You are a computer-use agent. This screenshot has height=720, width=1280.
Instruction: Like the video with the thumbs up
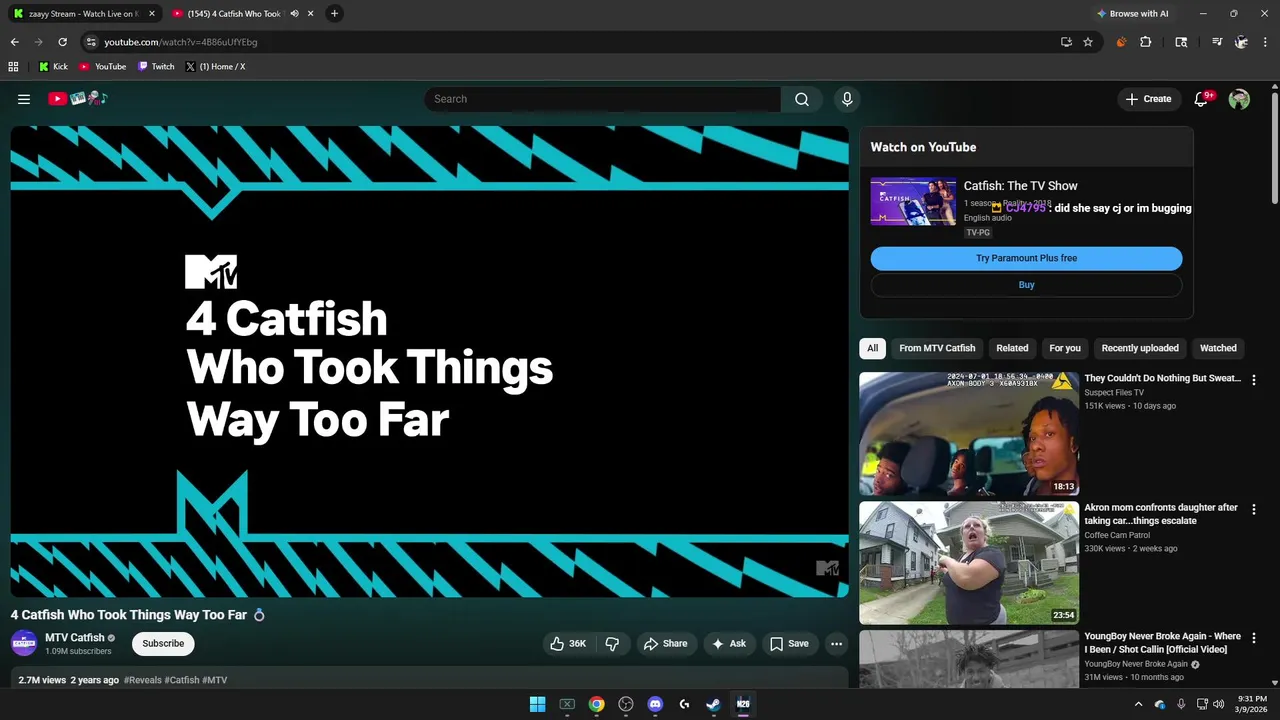pyautogui.click(x=568, y=644)
